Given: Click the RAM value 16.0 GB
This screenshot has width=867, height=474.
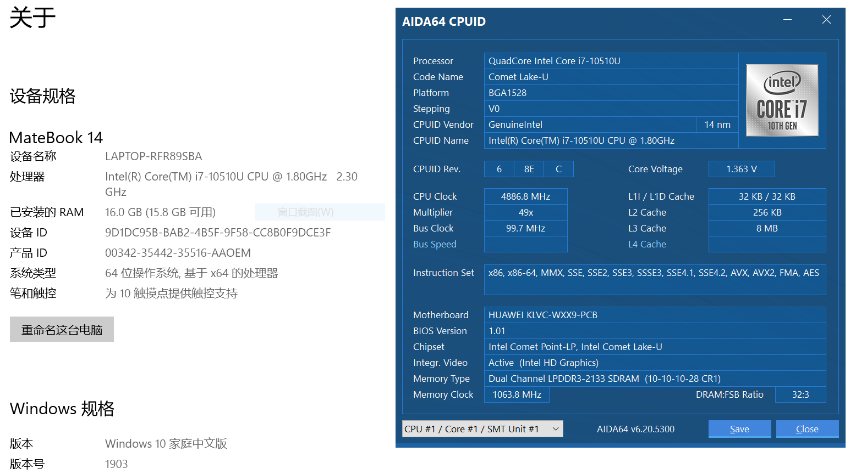Looking at the screenshot, I should [160, 212].
